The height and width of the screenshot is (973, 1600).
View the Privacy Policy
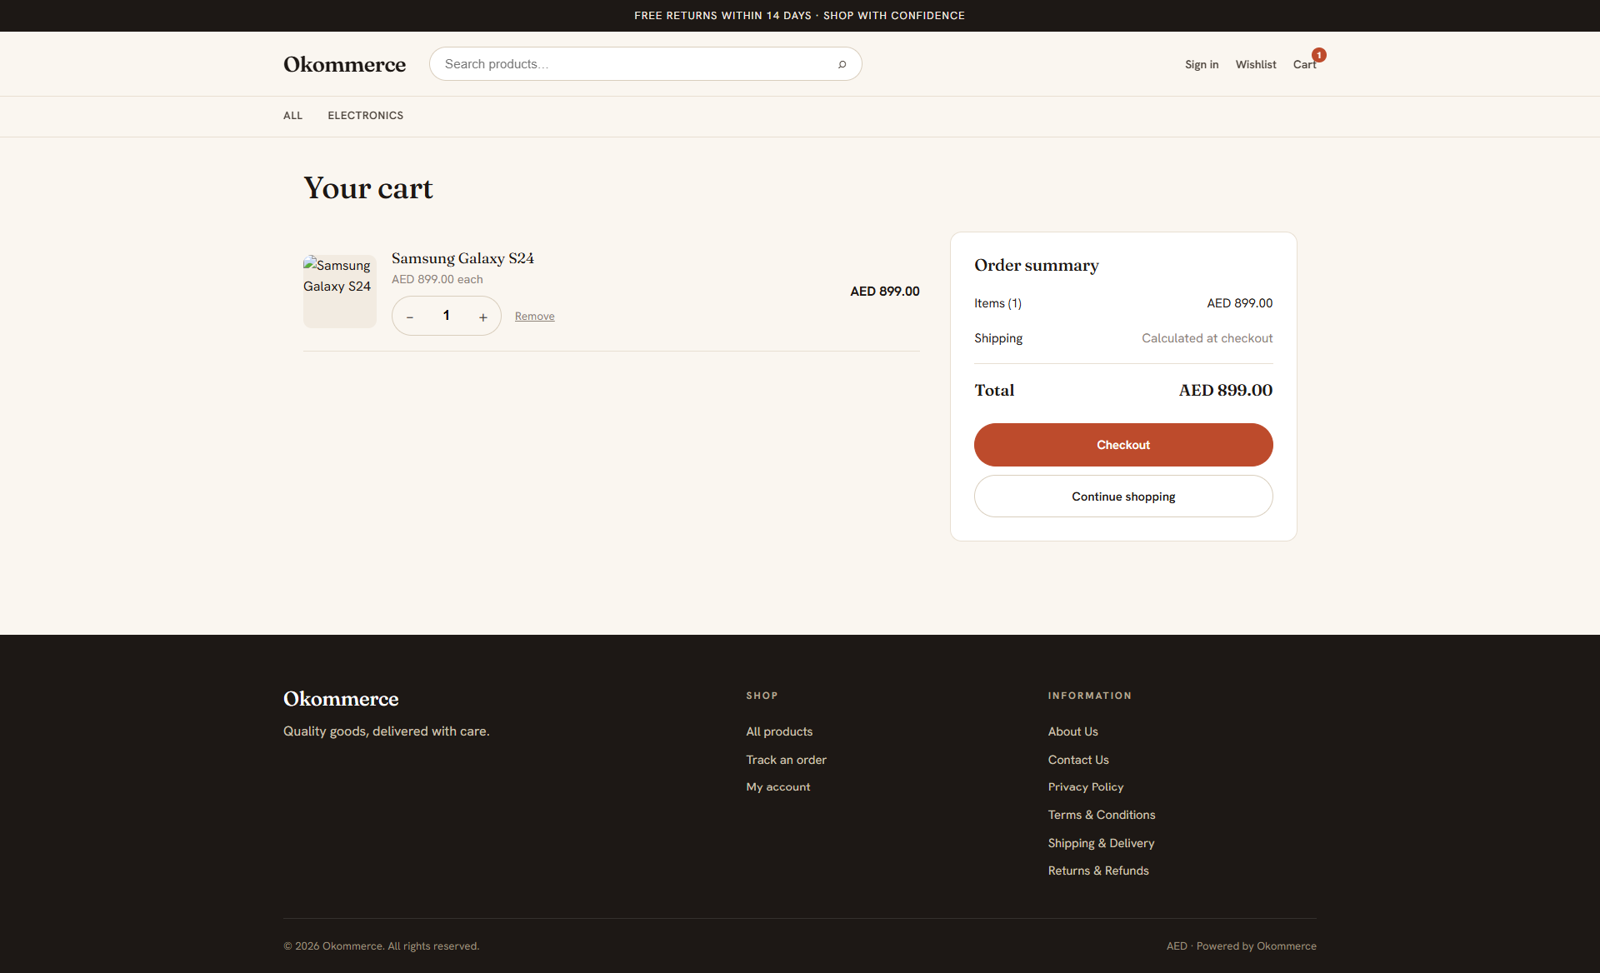point(1085,787)
